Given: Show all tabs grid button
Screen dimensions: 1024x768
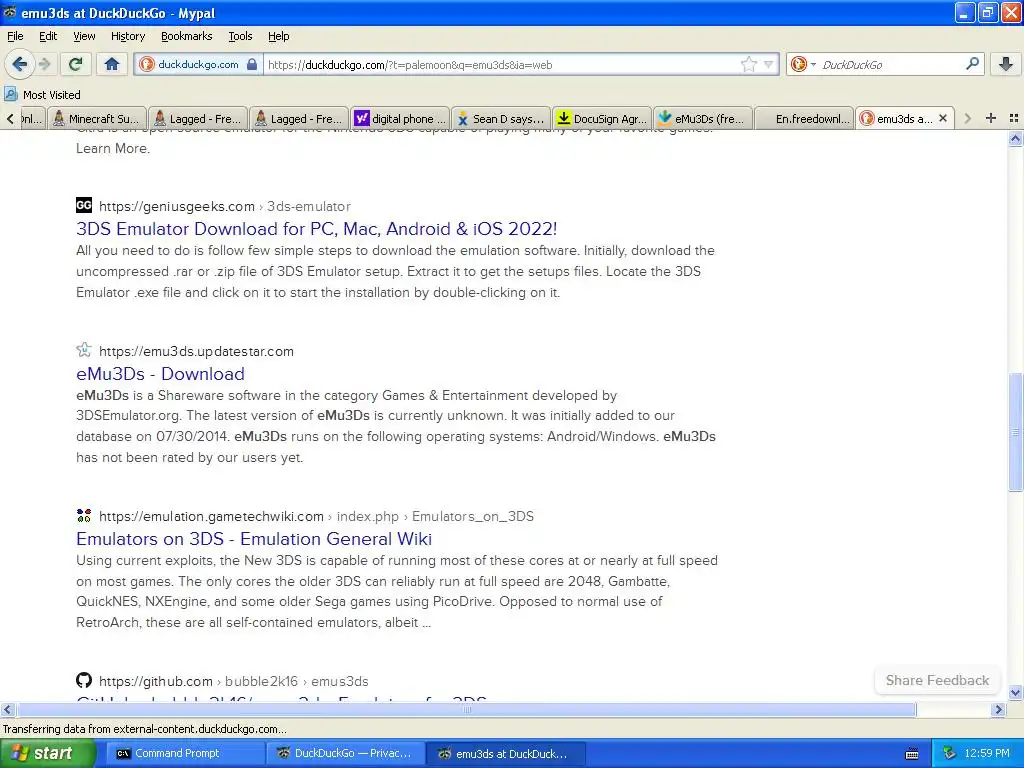Looking at the screenshot, I should click(x=1014, y=118).
